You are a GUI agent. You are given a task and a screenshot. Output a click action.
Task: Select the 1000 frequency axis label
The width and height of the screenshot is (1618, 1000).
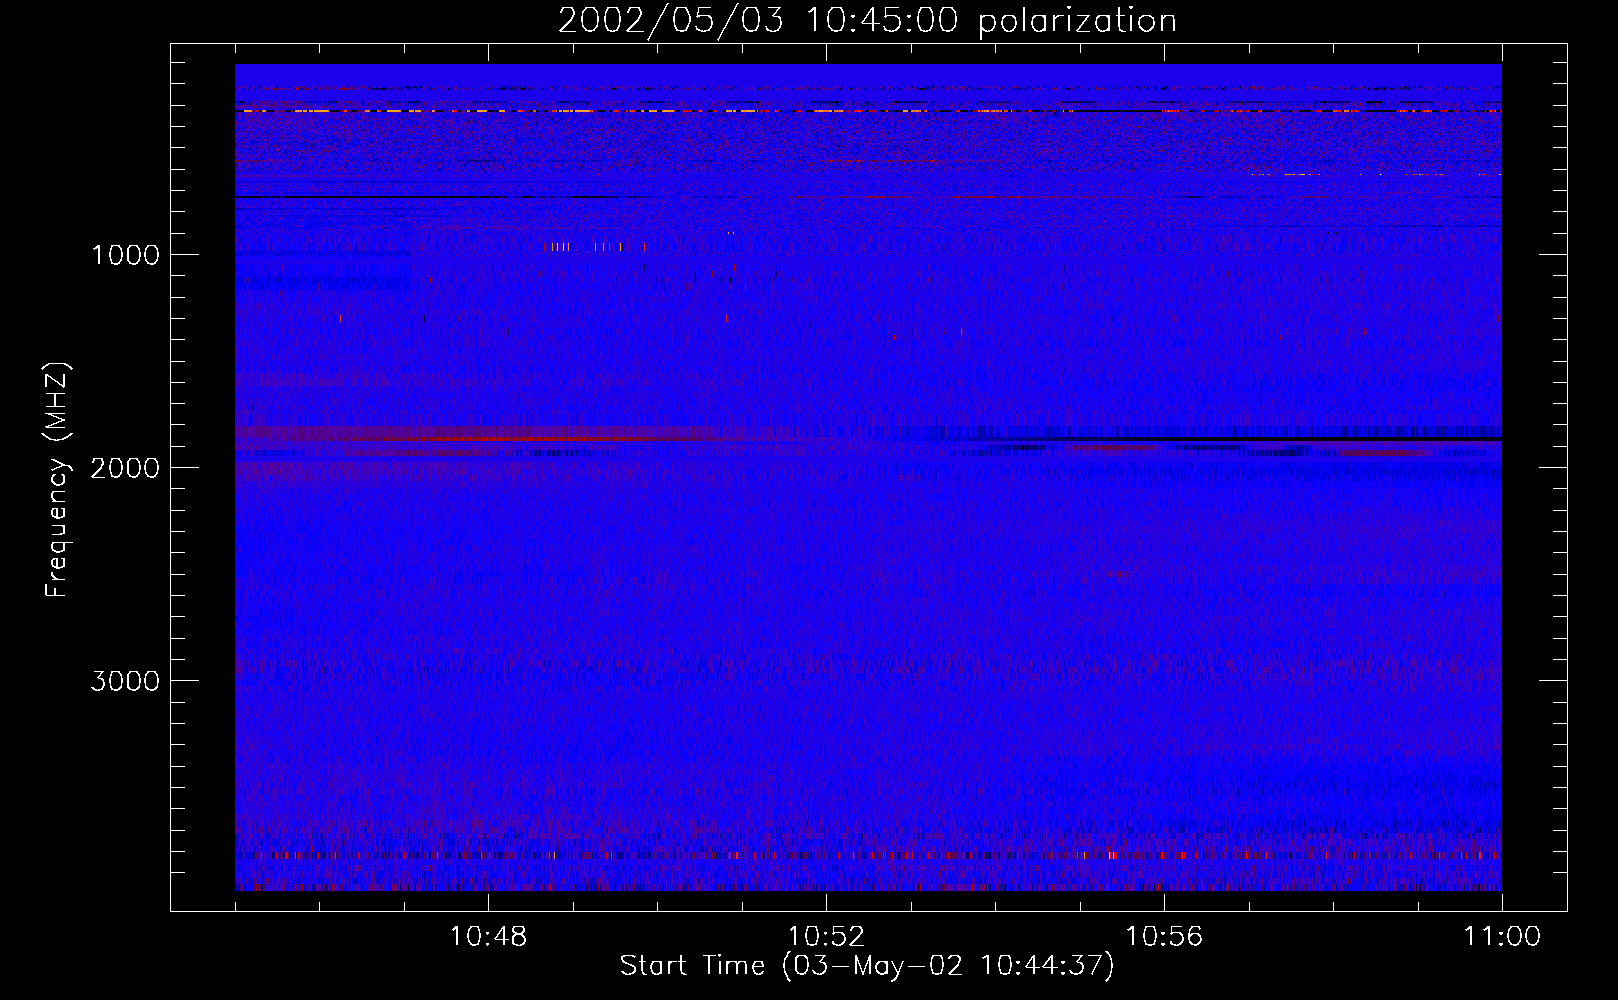125,255
